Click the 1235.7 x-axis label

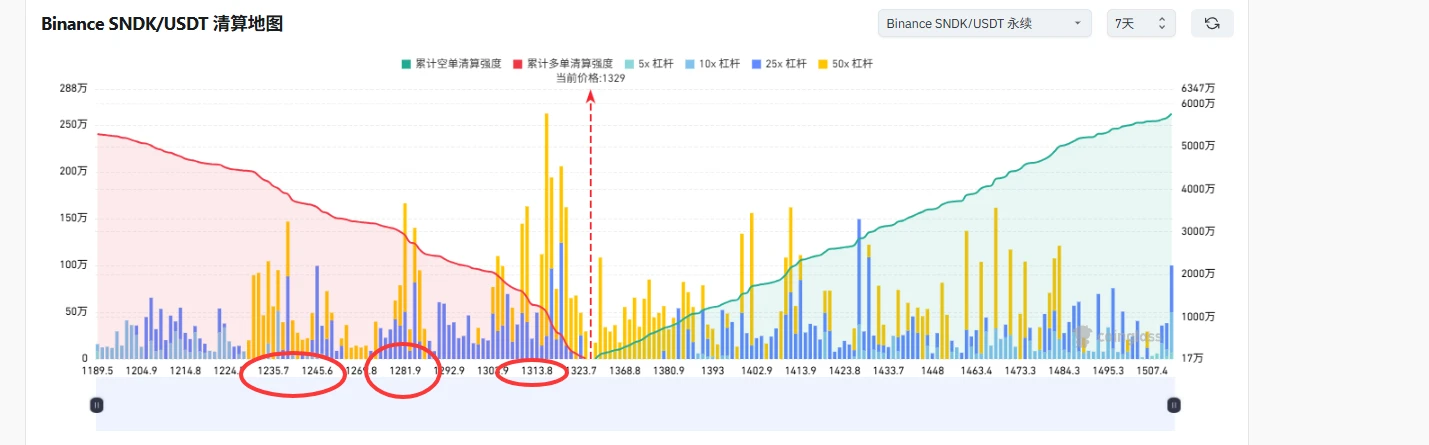[273, 371]
